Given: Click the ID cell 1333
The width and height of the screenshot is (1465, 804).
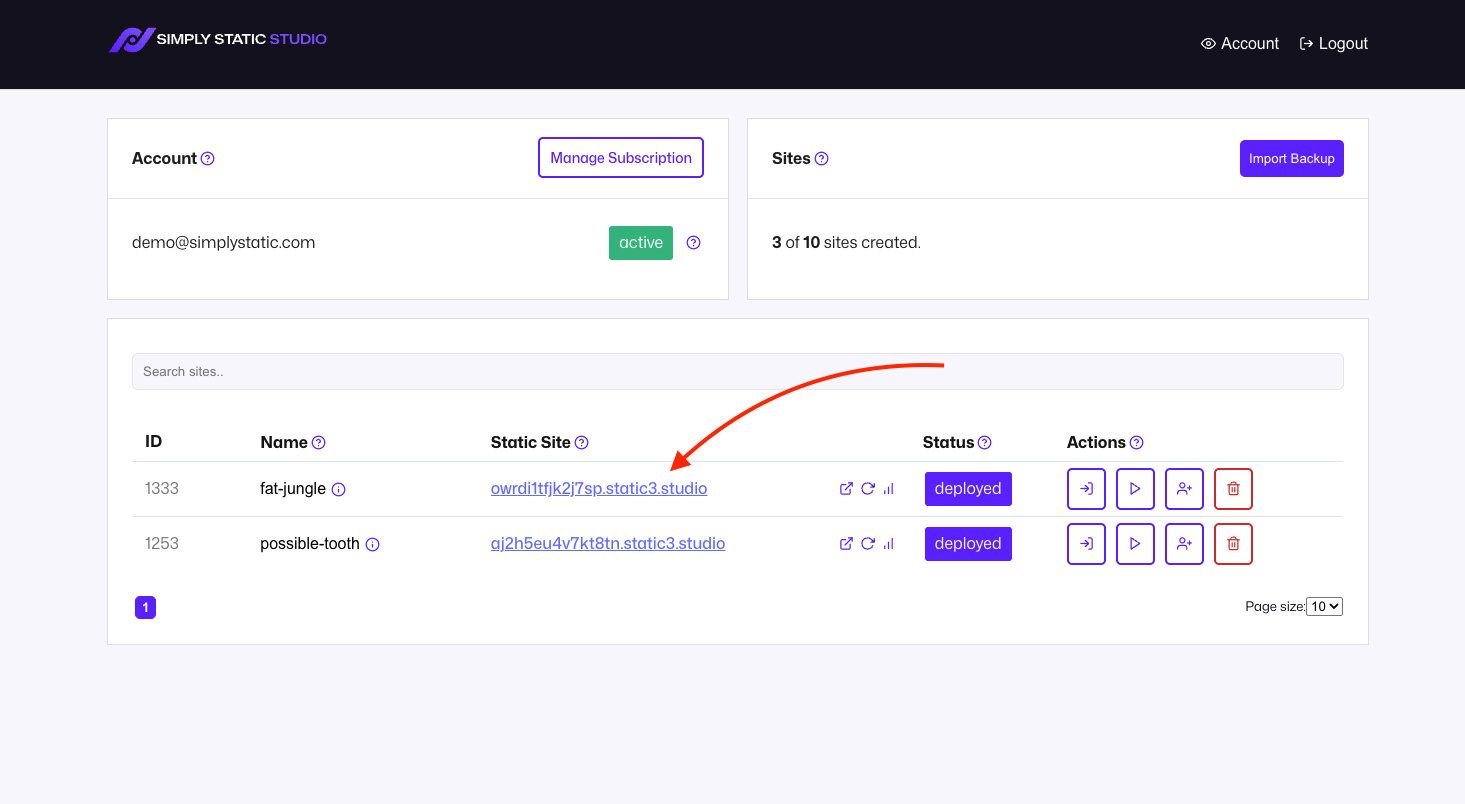Looking at the screenshot, I should tap(162, 489).
